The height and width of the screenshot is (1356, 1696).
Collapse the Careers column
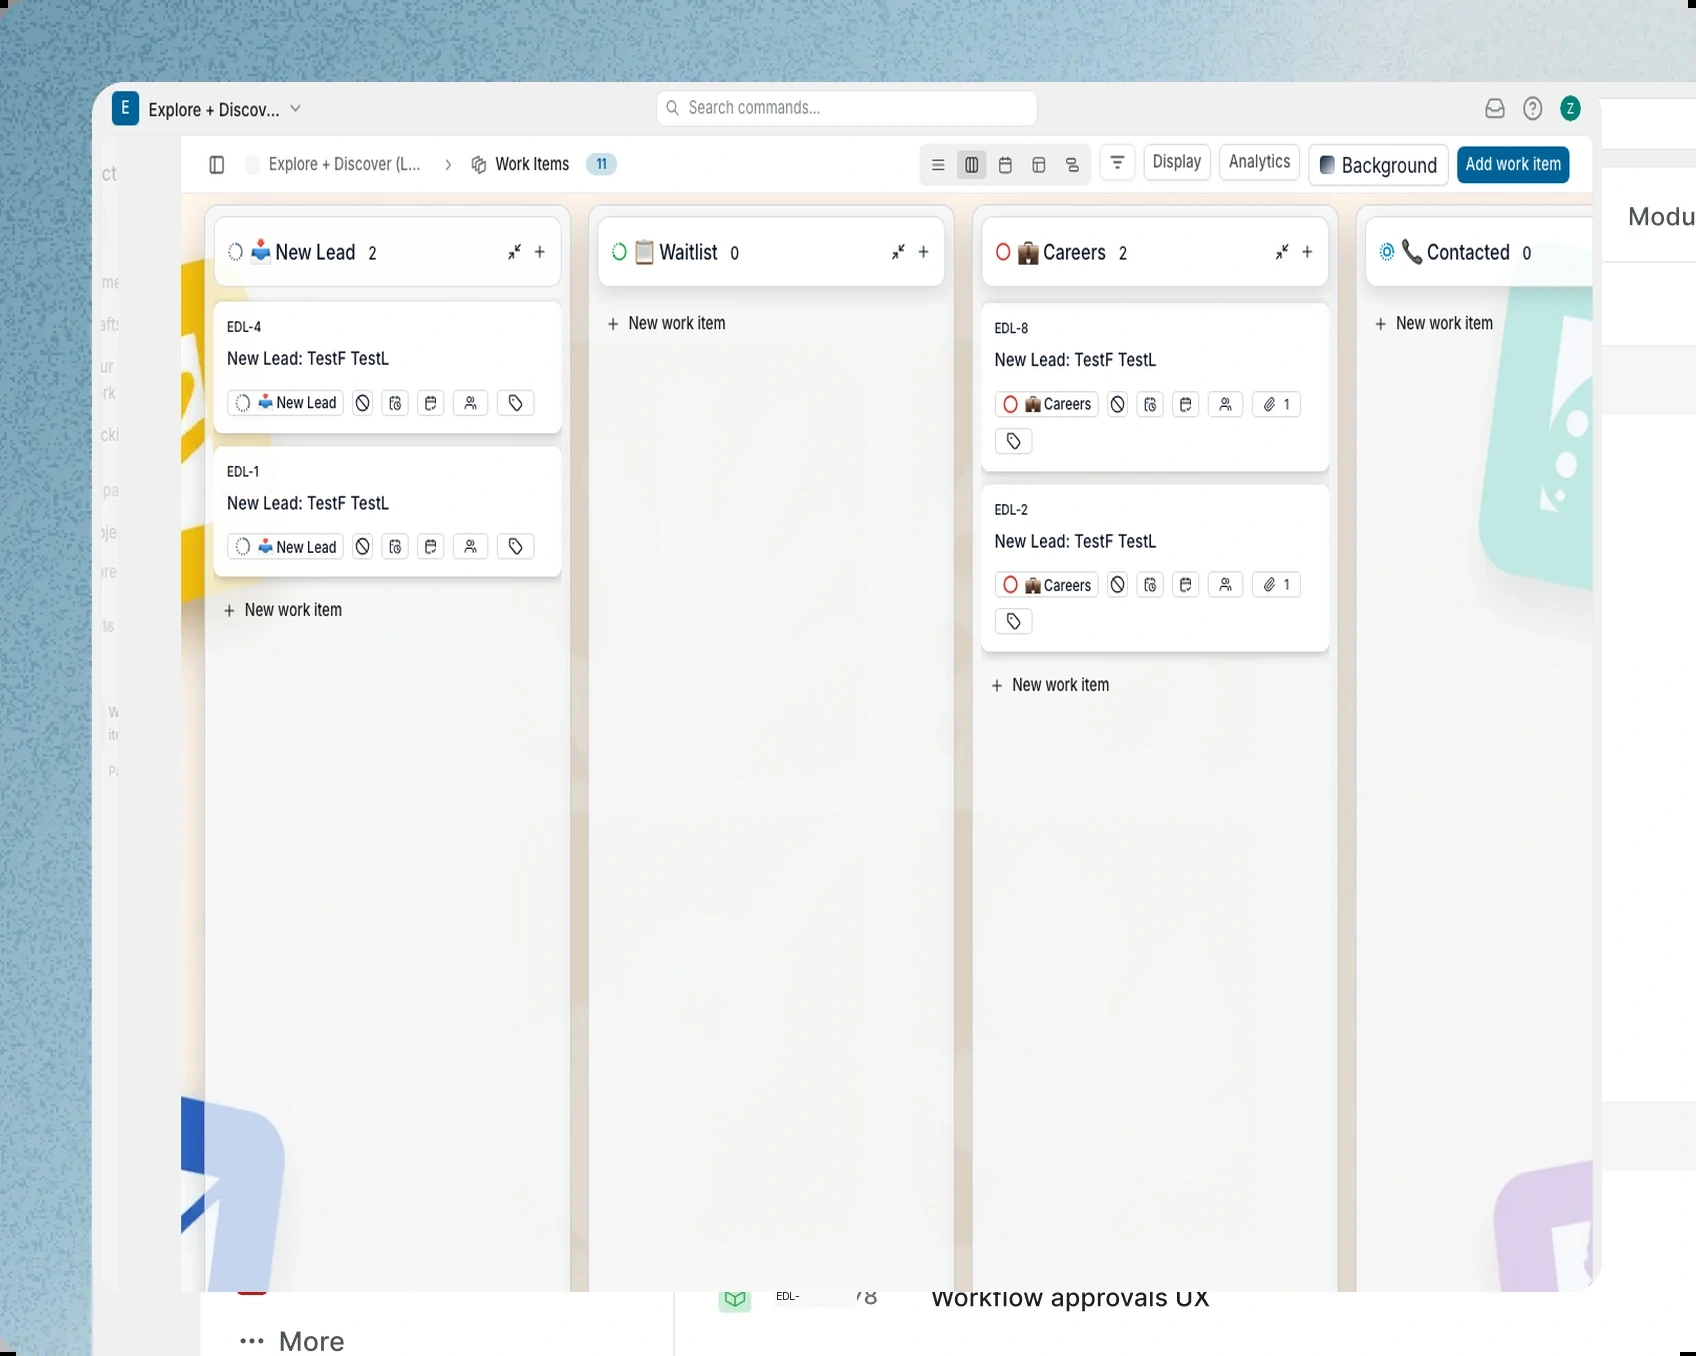(1281, 252)
